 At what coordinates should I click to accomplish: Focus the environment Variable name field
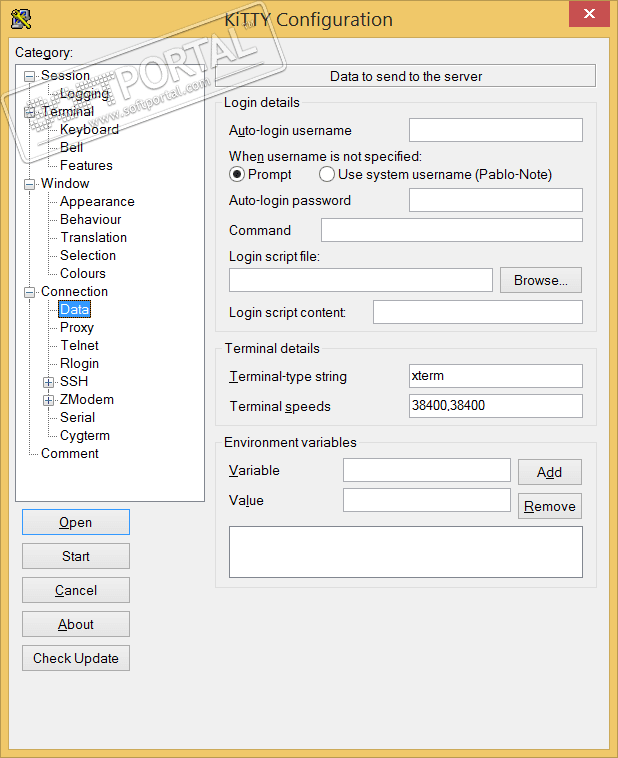coord(427,470)
